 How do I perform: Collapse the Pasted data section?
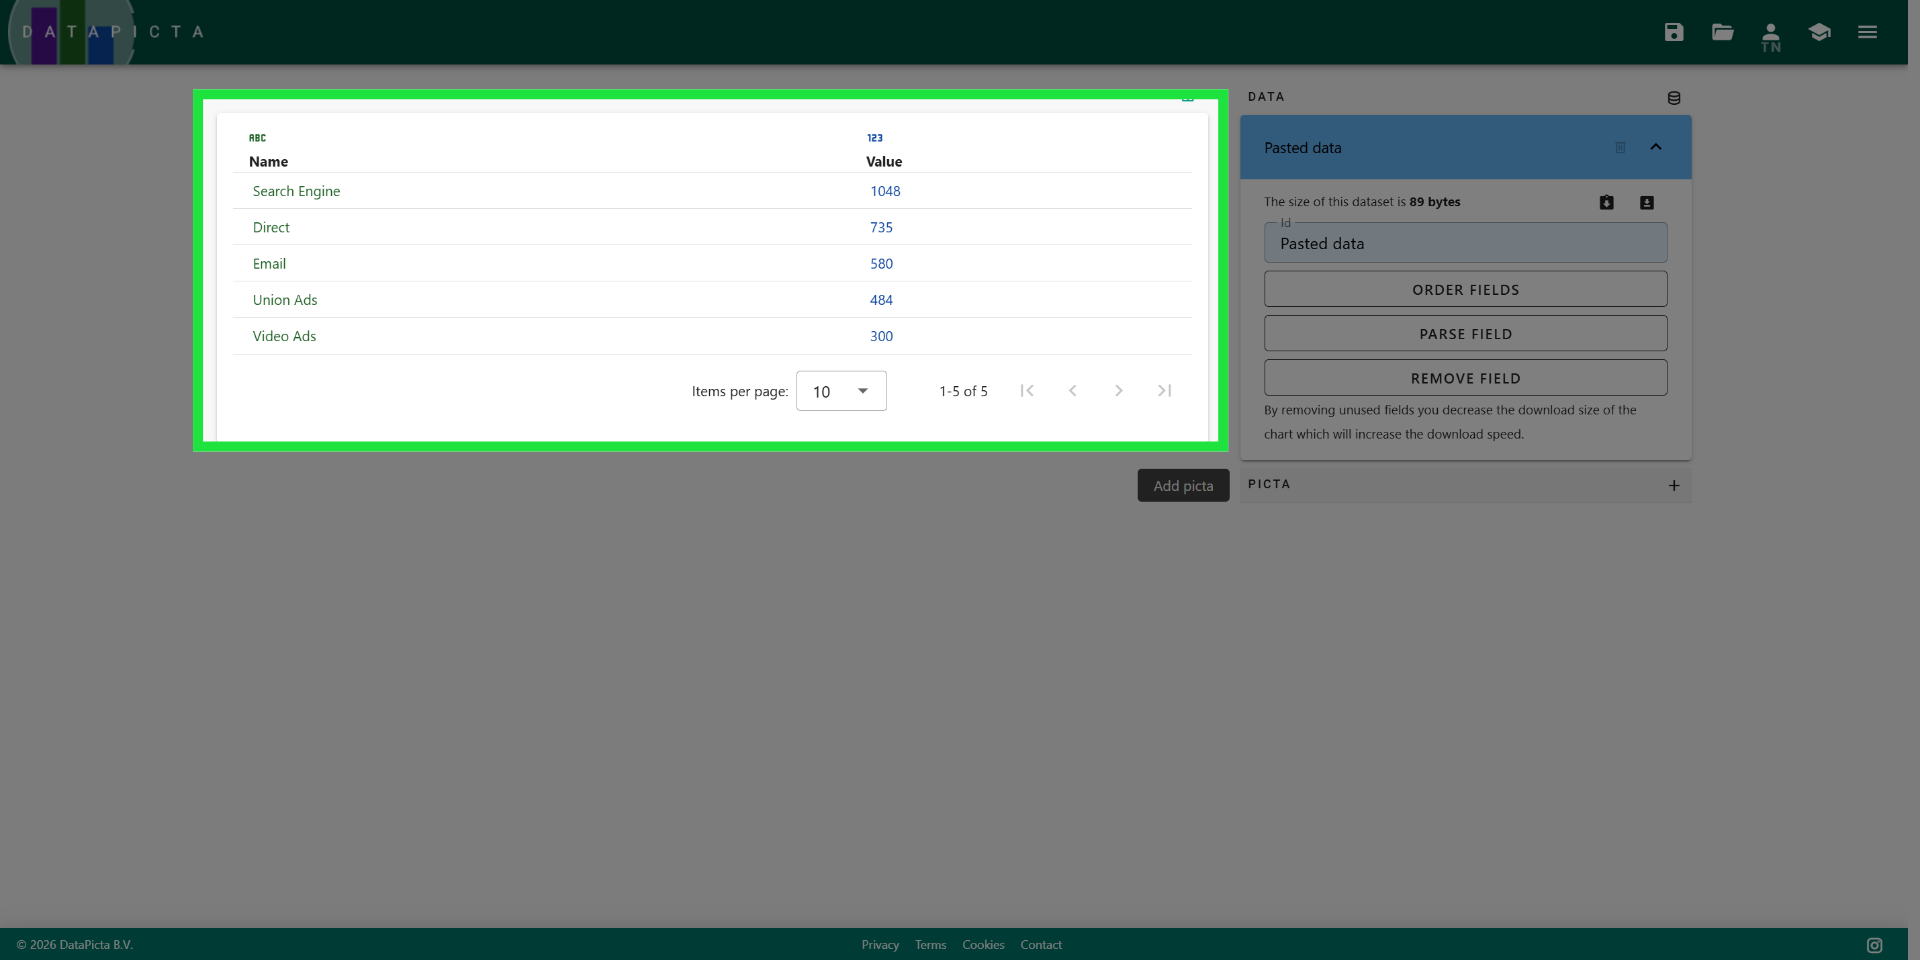tap(1656, 147)
